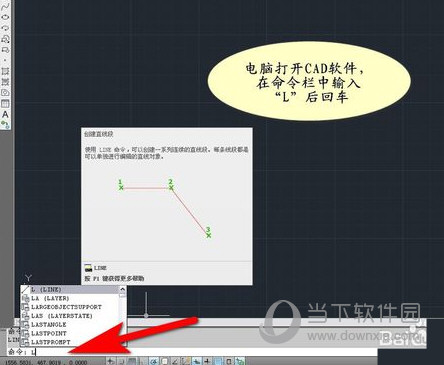
Task: Toggle Snap mode in the status bar
Action: pos(122,361)
